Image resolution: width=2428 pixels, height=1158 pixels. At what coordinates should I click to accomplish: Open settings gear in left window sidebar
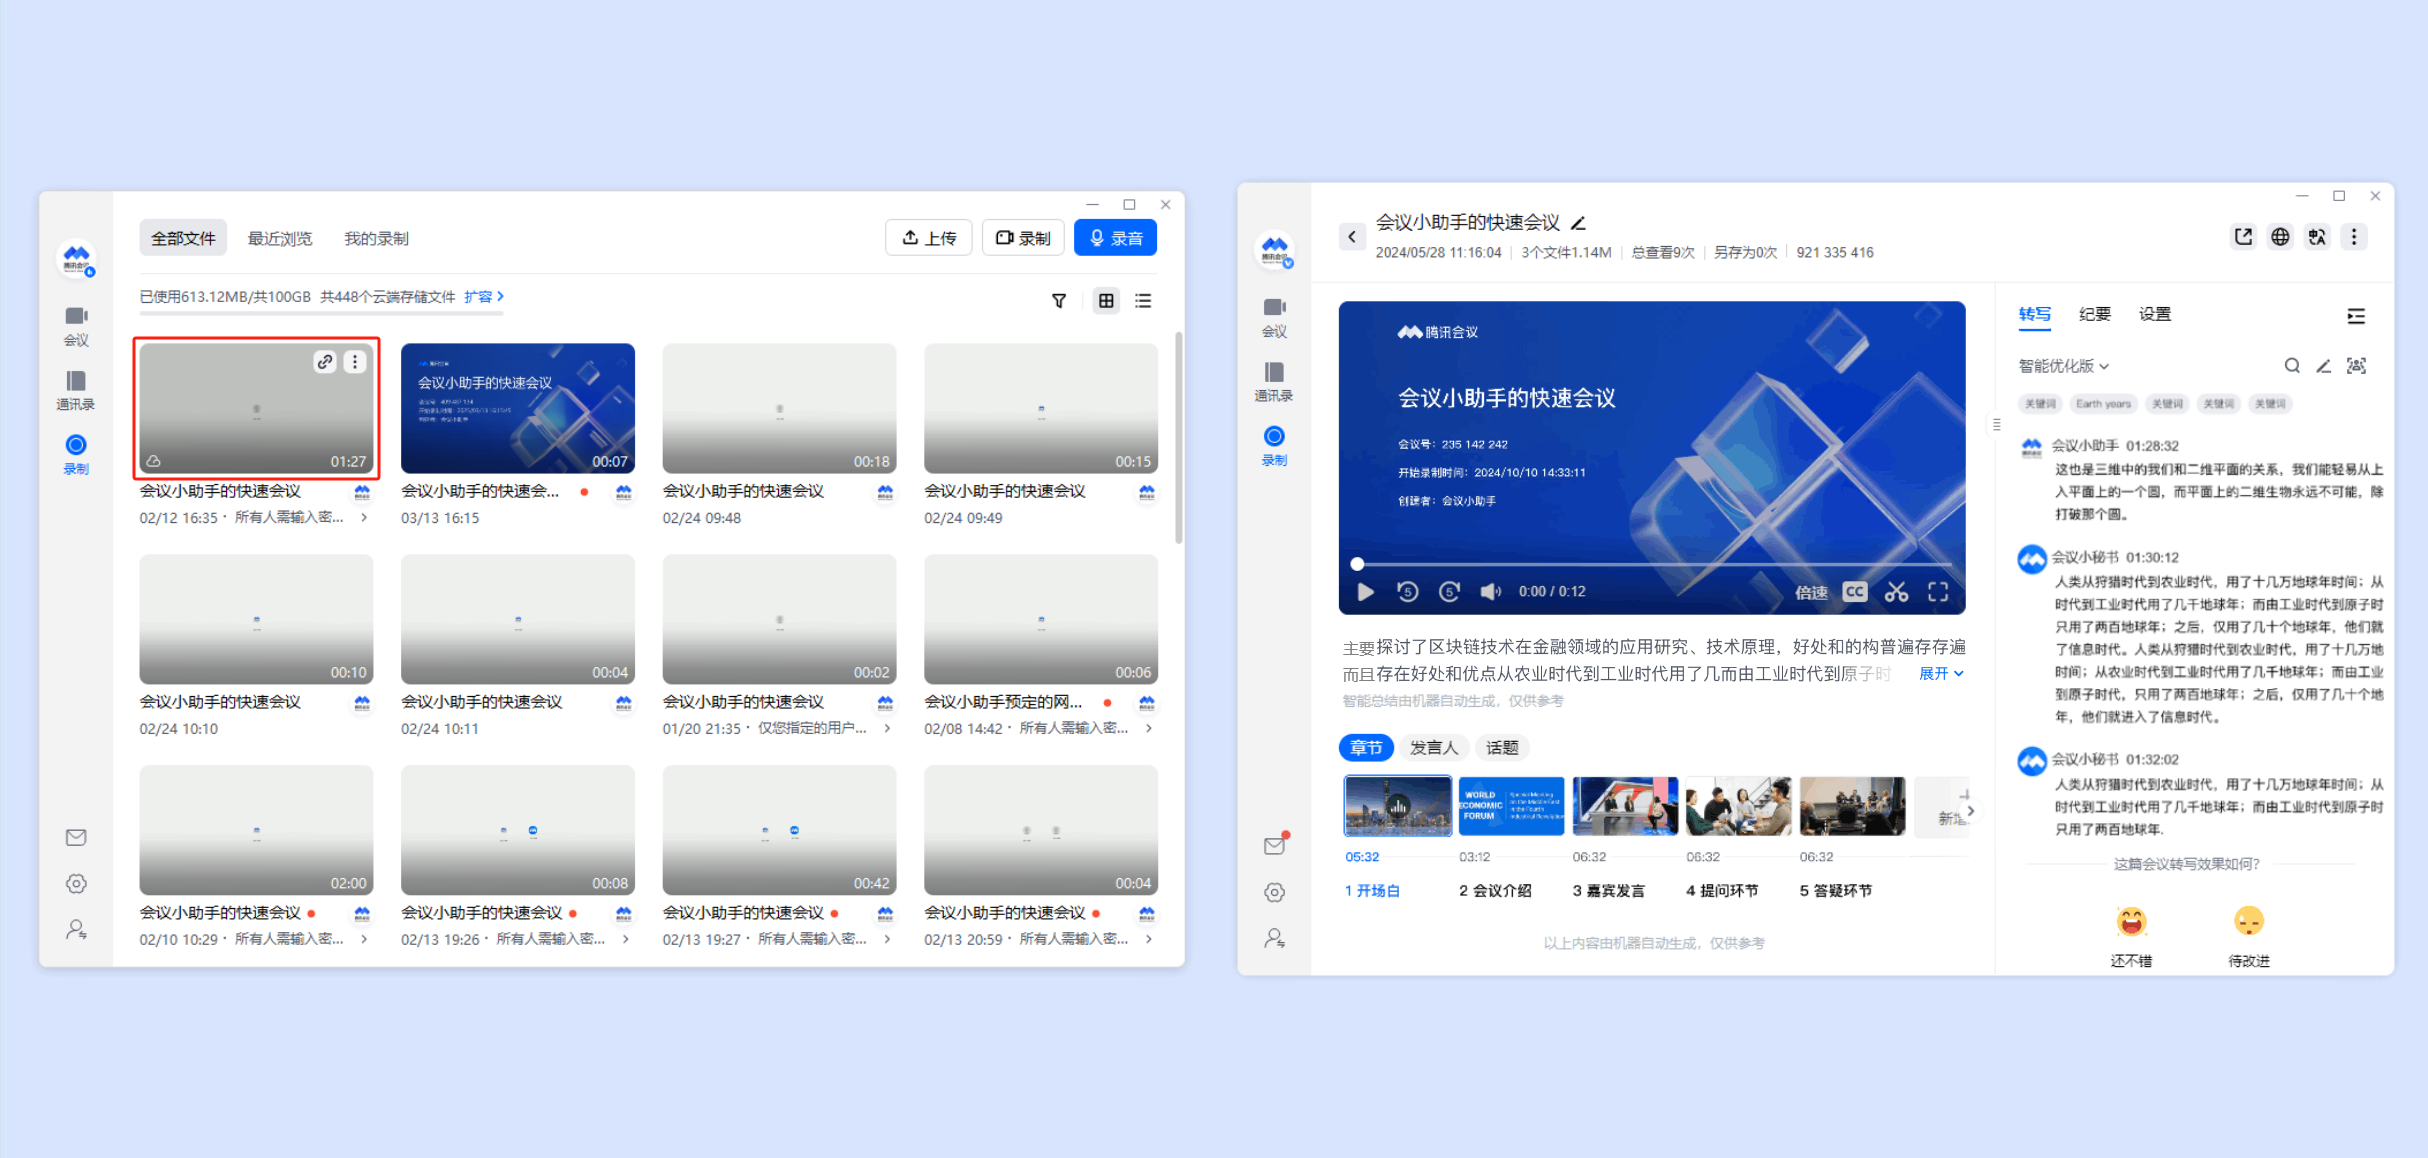click(76, 883)
